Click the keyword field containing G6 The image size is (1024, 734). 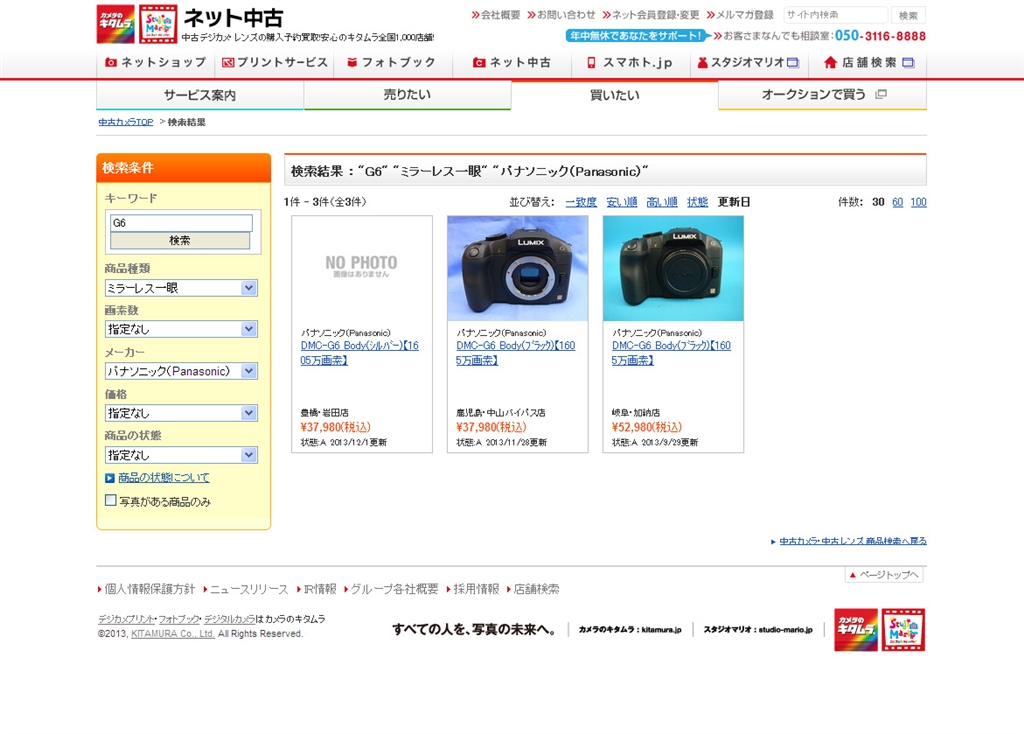pyautogui.click(x=181, y=223)
